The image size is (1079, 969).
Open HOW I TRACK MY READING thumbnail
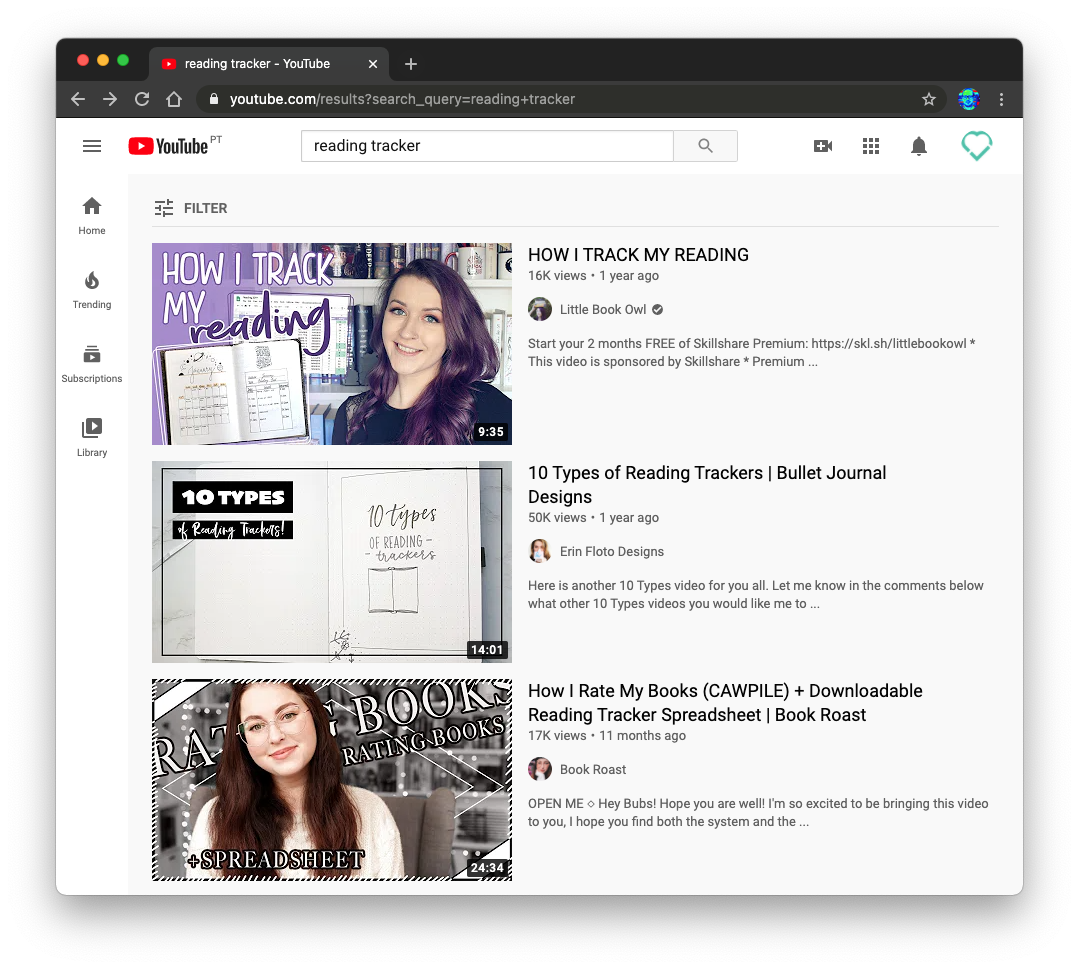click(332, 343)
